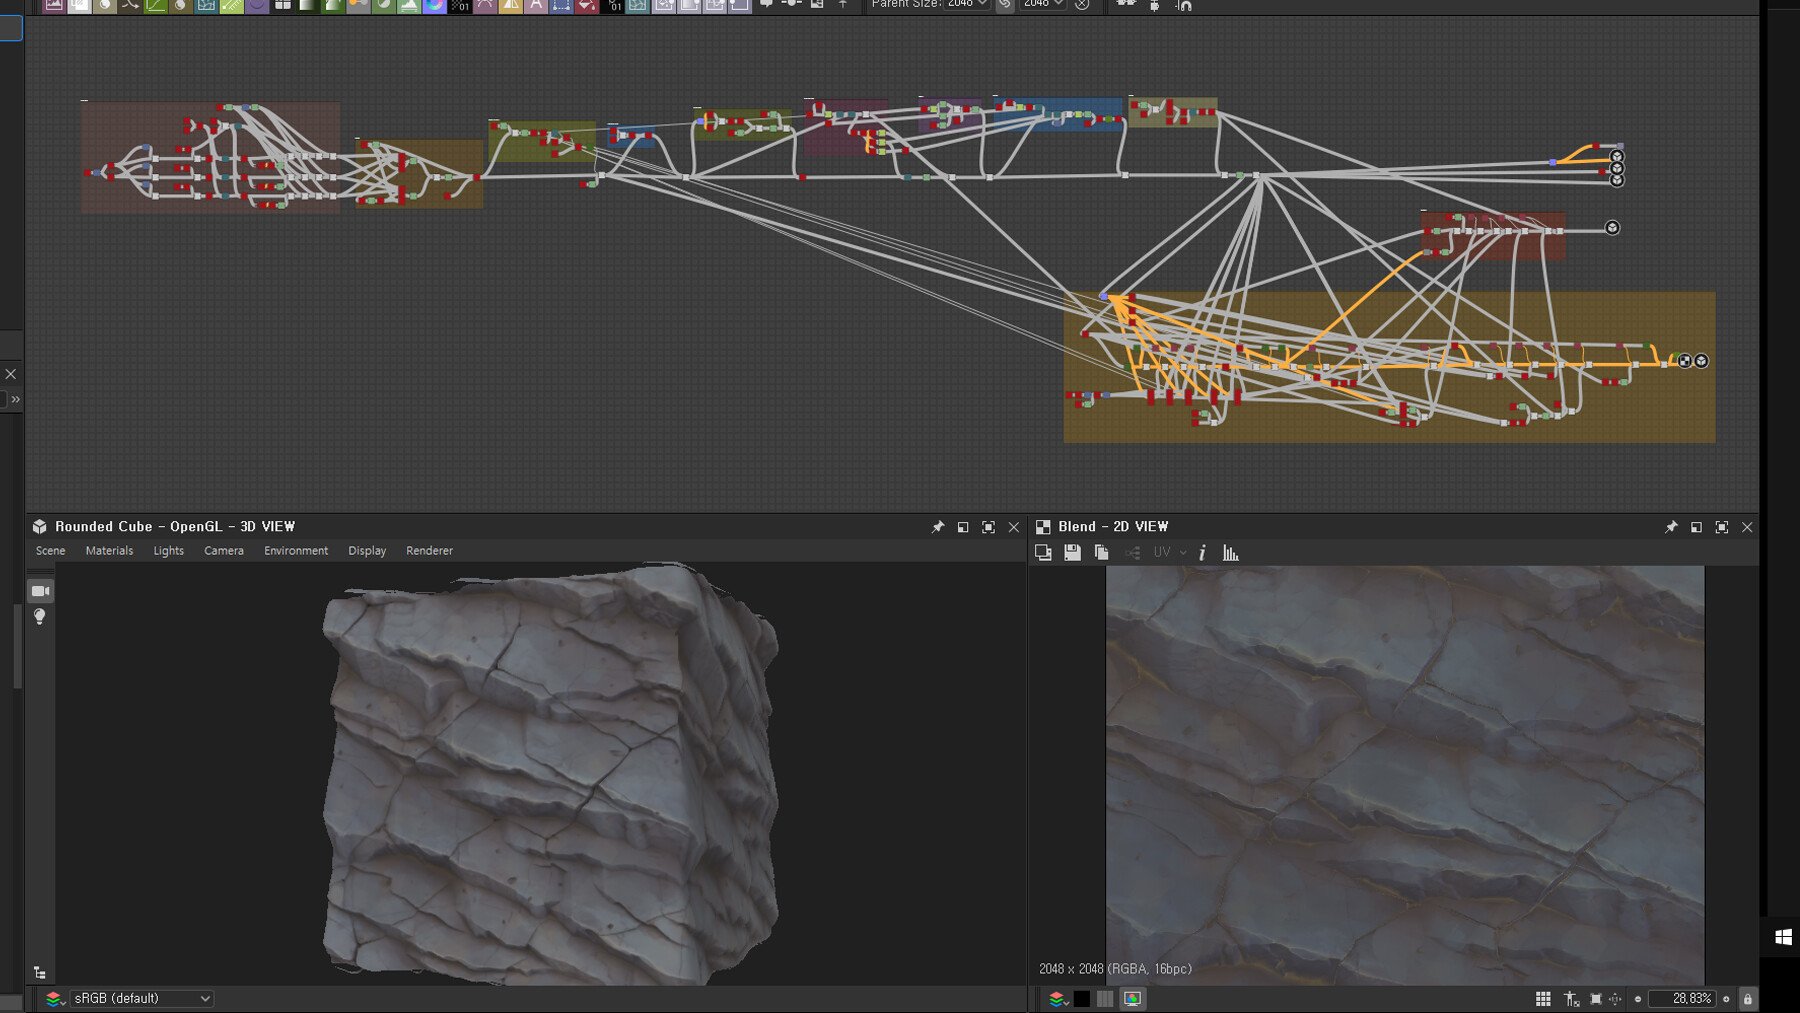Image resolution: width=1800 pixels, height=1013 pixels.
Task: Open the Environment menu in 3D View
Action: pyautogui.click(x=295, y=551)
